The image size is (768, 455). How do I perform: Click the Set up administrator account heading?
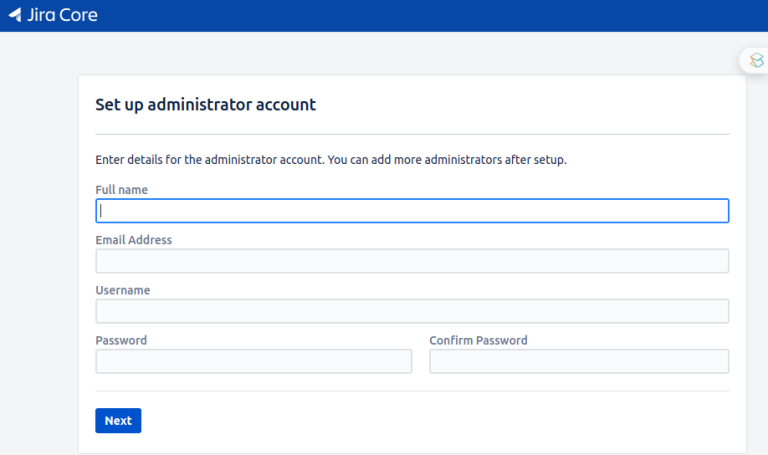(x=206, y=105)
